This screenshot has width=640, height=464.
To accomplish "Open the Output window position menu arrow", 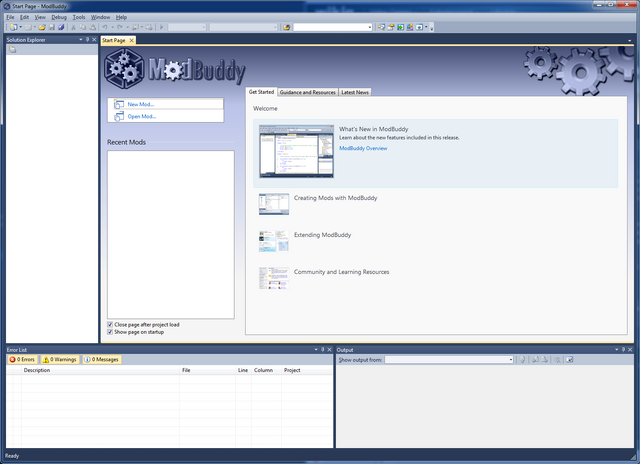I will click(617, 350).
